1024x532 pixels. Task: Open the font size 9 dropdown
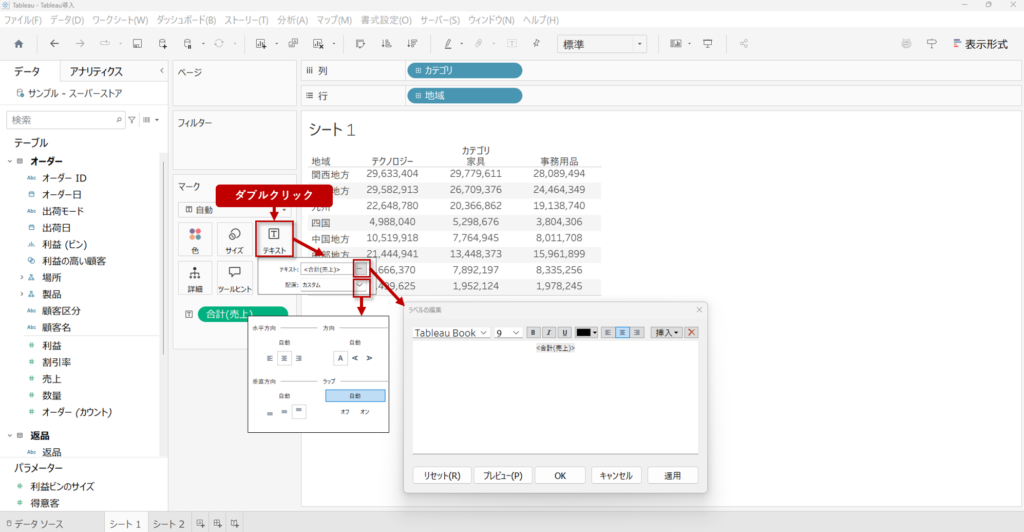pyautogui.click(x=507, y=332)
